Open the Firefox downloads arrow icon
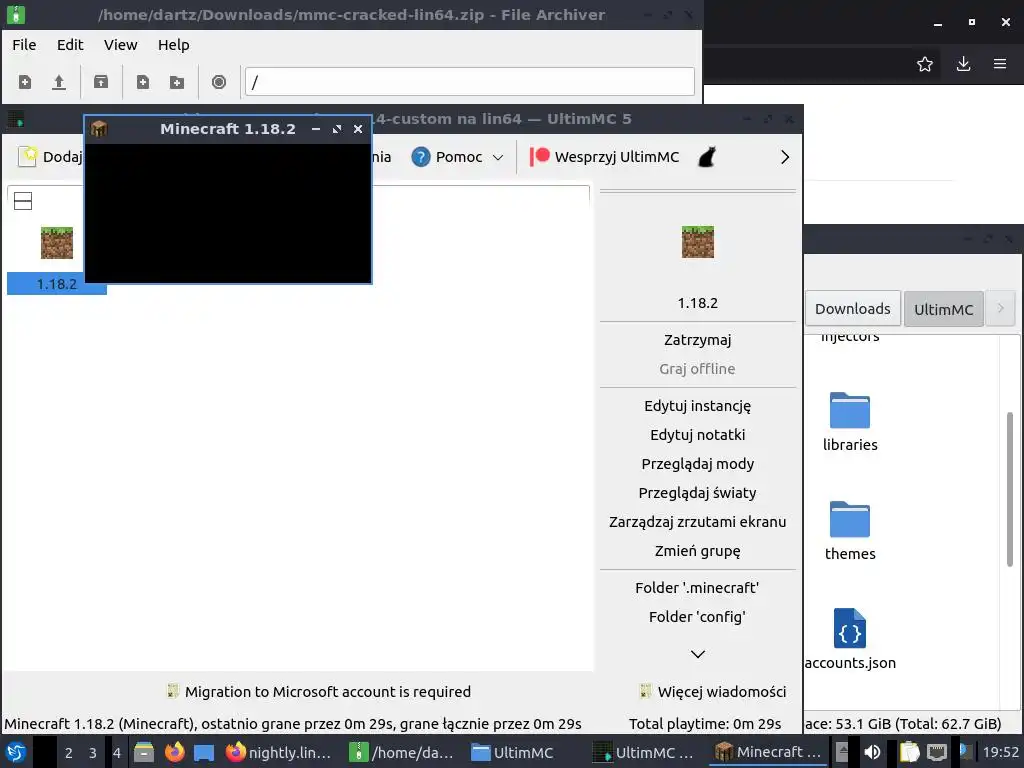Viewport: 1024px width, 768px height. (x=963, y=64)
